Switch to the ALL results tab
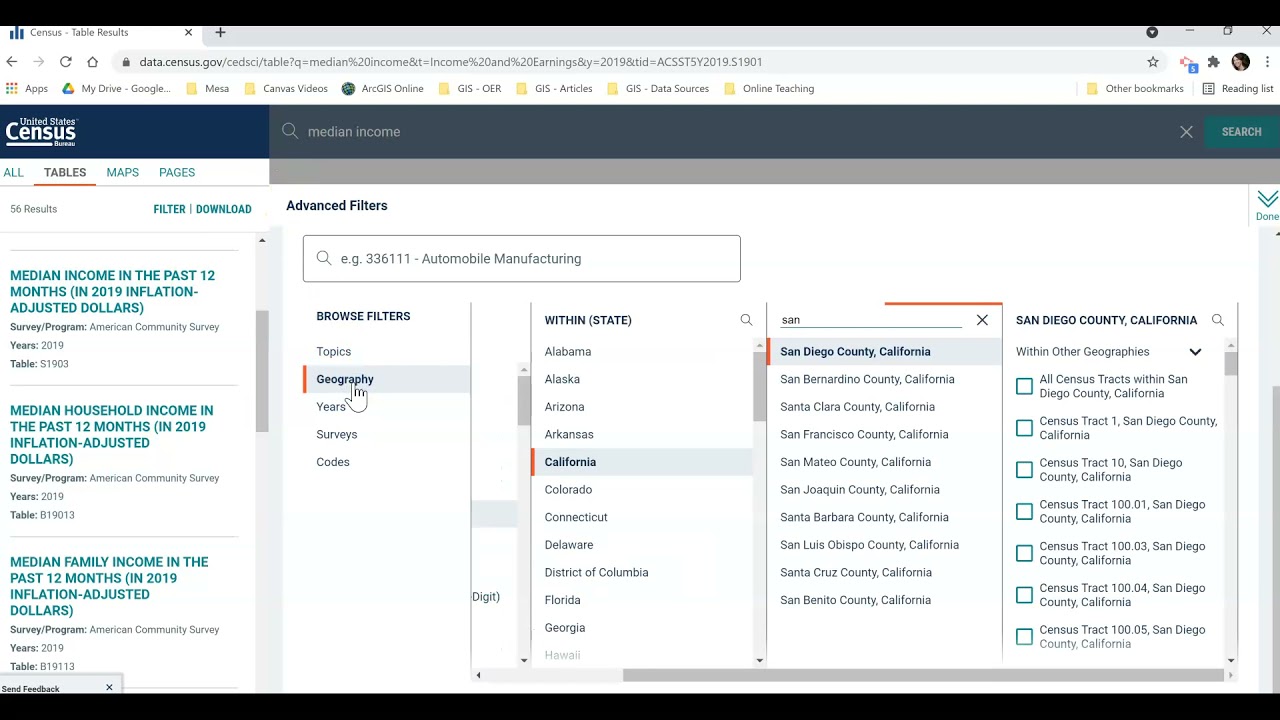This screenshot has width=1280, height=720. click(13, 172)
